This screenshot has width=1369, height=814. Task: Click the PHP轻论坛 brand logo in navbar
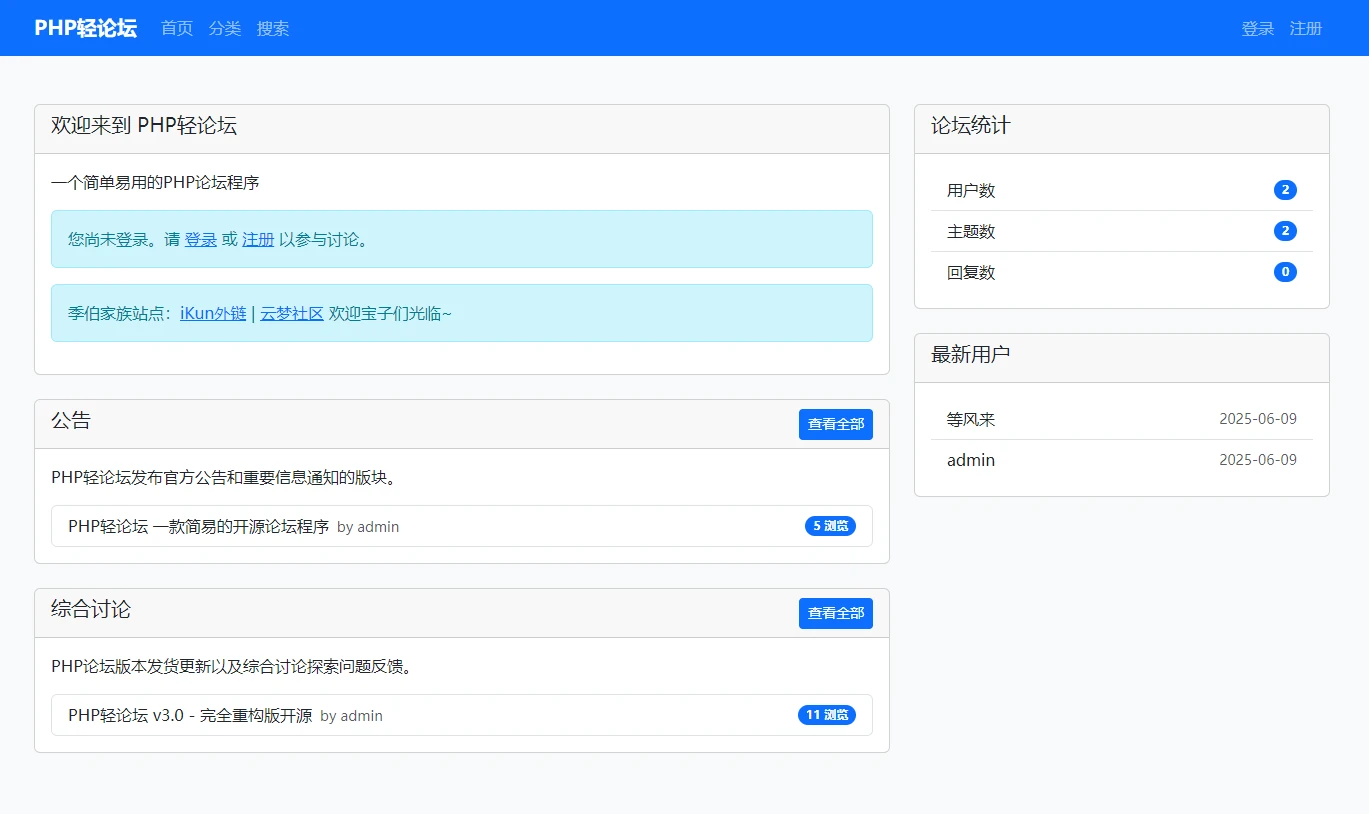86,28
